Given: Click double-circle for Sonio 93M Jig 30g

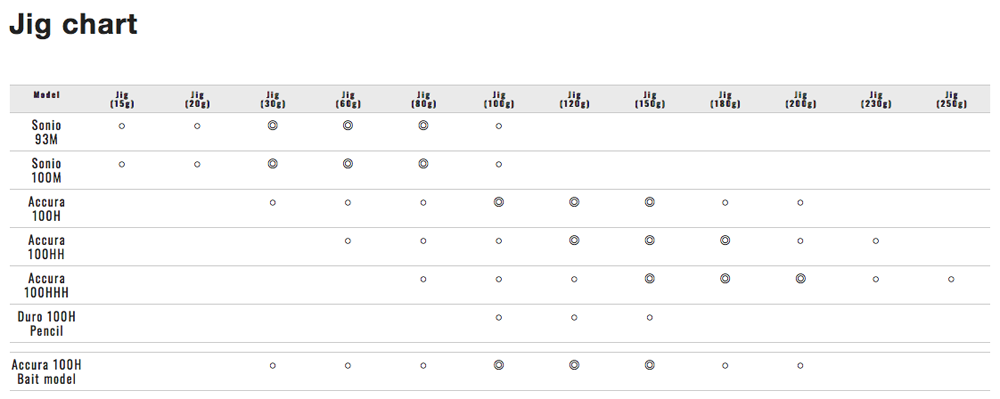Looking at the screenshot, I should (x=272, y=126).
